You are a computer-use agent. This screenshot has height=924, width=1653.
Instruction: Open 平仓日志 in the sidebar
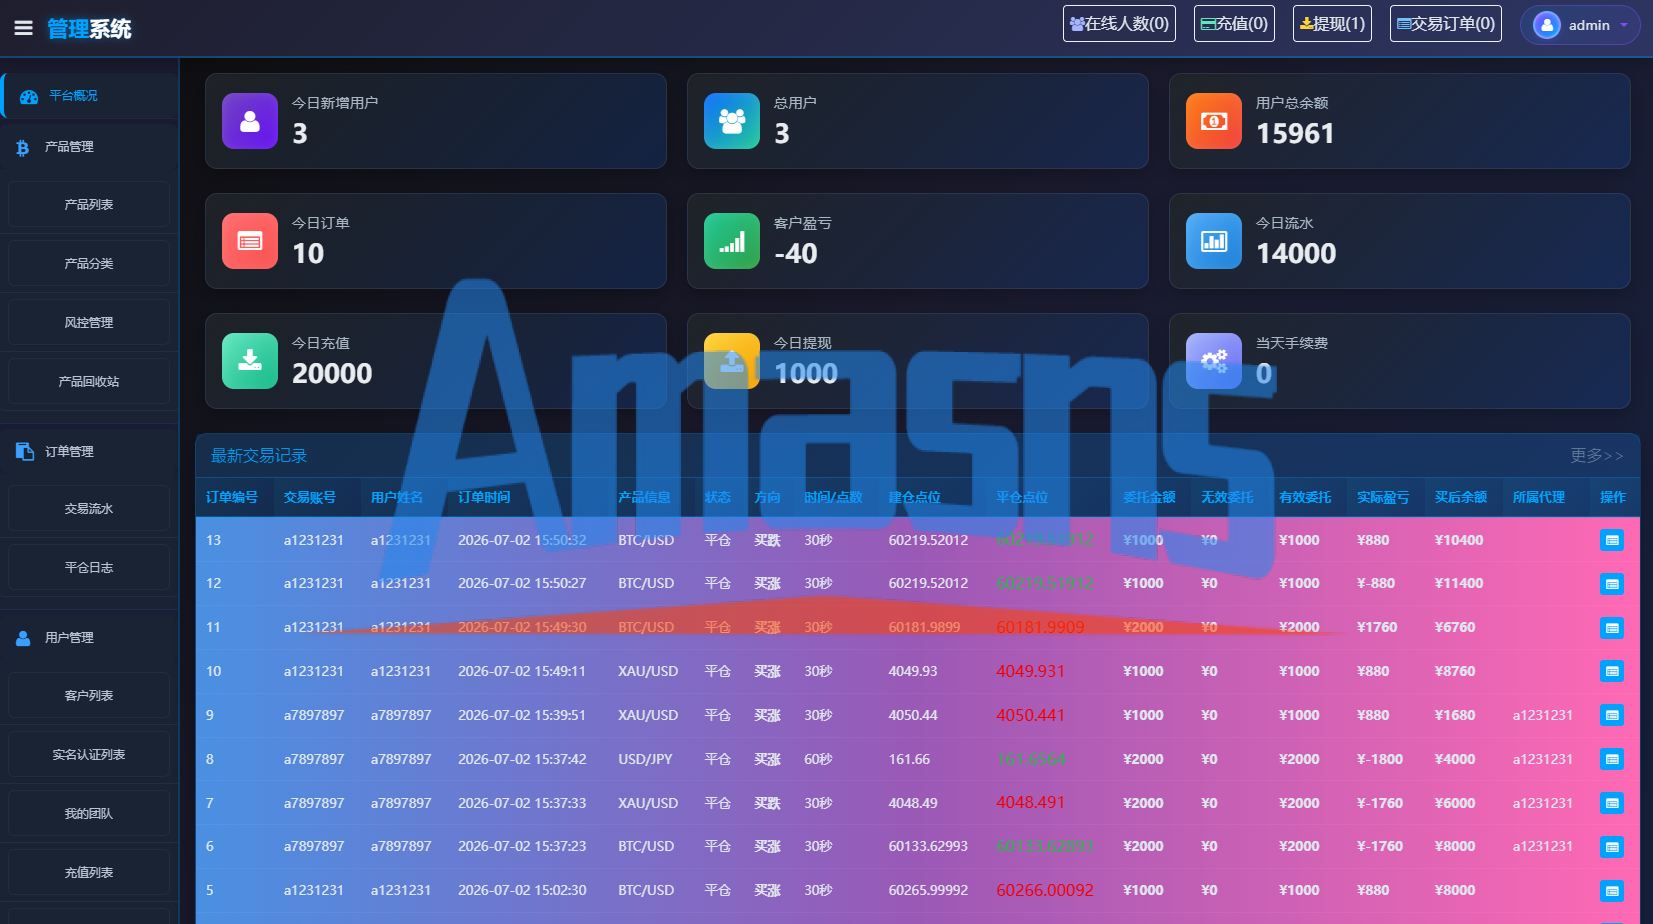pos(89,568)
